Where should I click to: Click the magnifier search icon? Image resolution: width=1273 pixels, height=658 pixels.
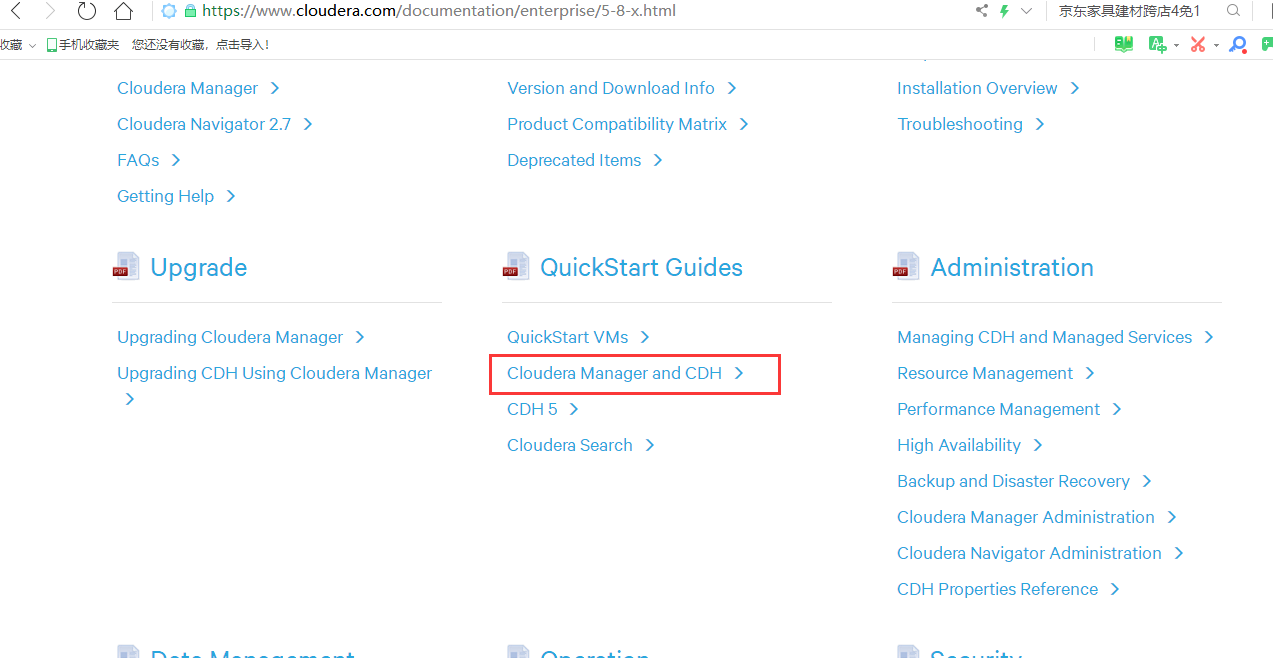1233,11
